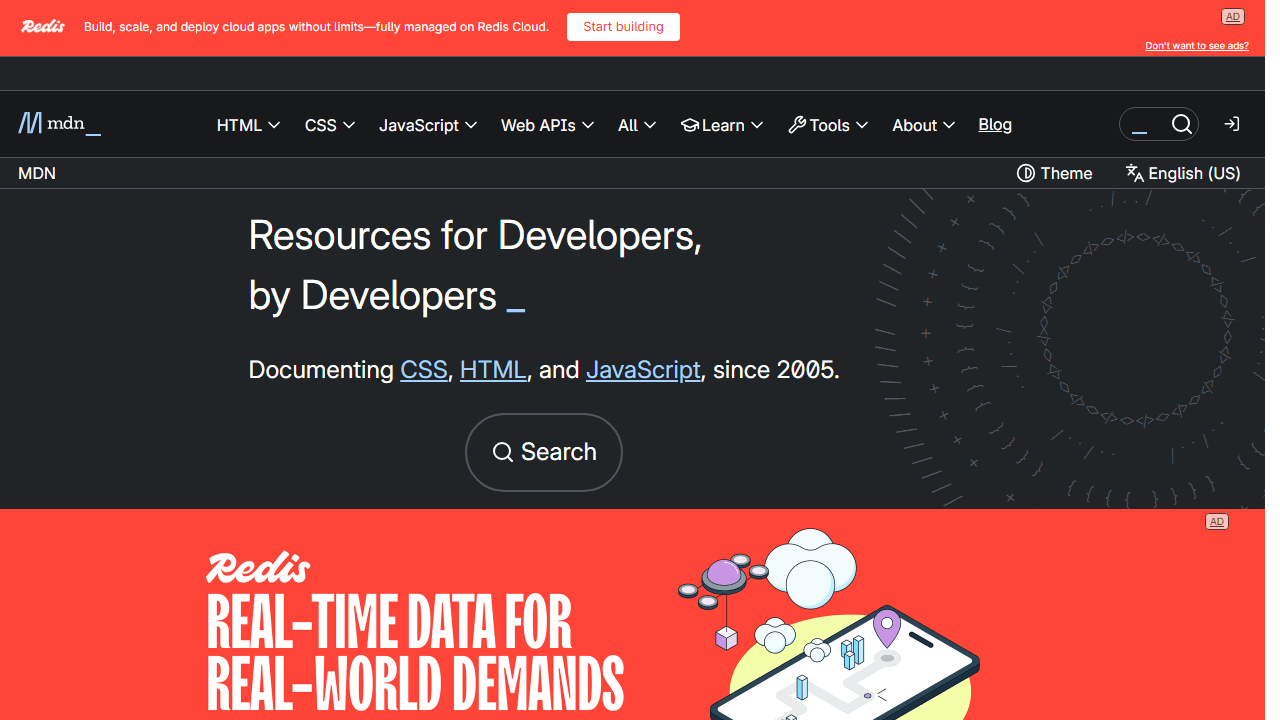Viewport: 1280px width, 720px height.
Task: Open the Theme switcher
Action: tap(1054, 173)
